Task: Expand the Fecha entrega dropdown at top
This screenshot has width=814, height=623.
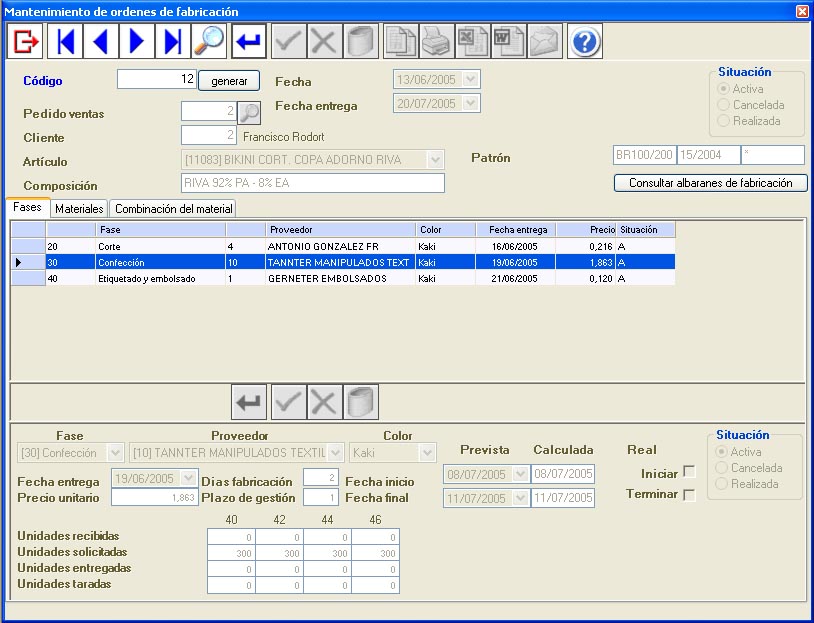Action: [x=471, y=104]
